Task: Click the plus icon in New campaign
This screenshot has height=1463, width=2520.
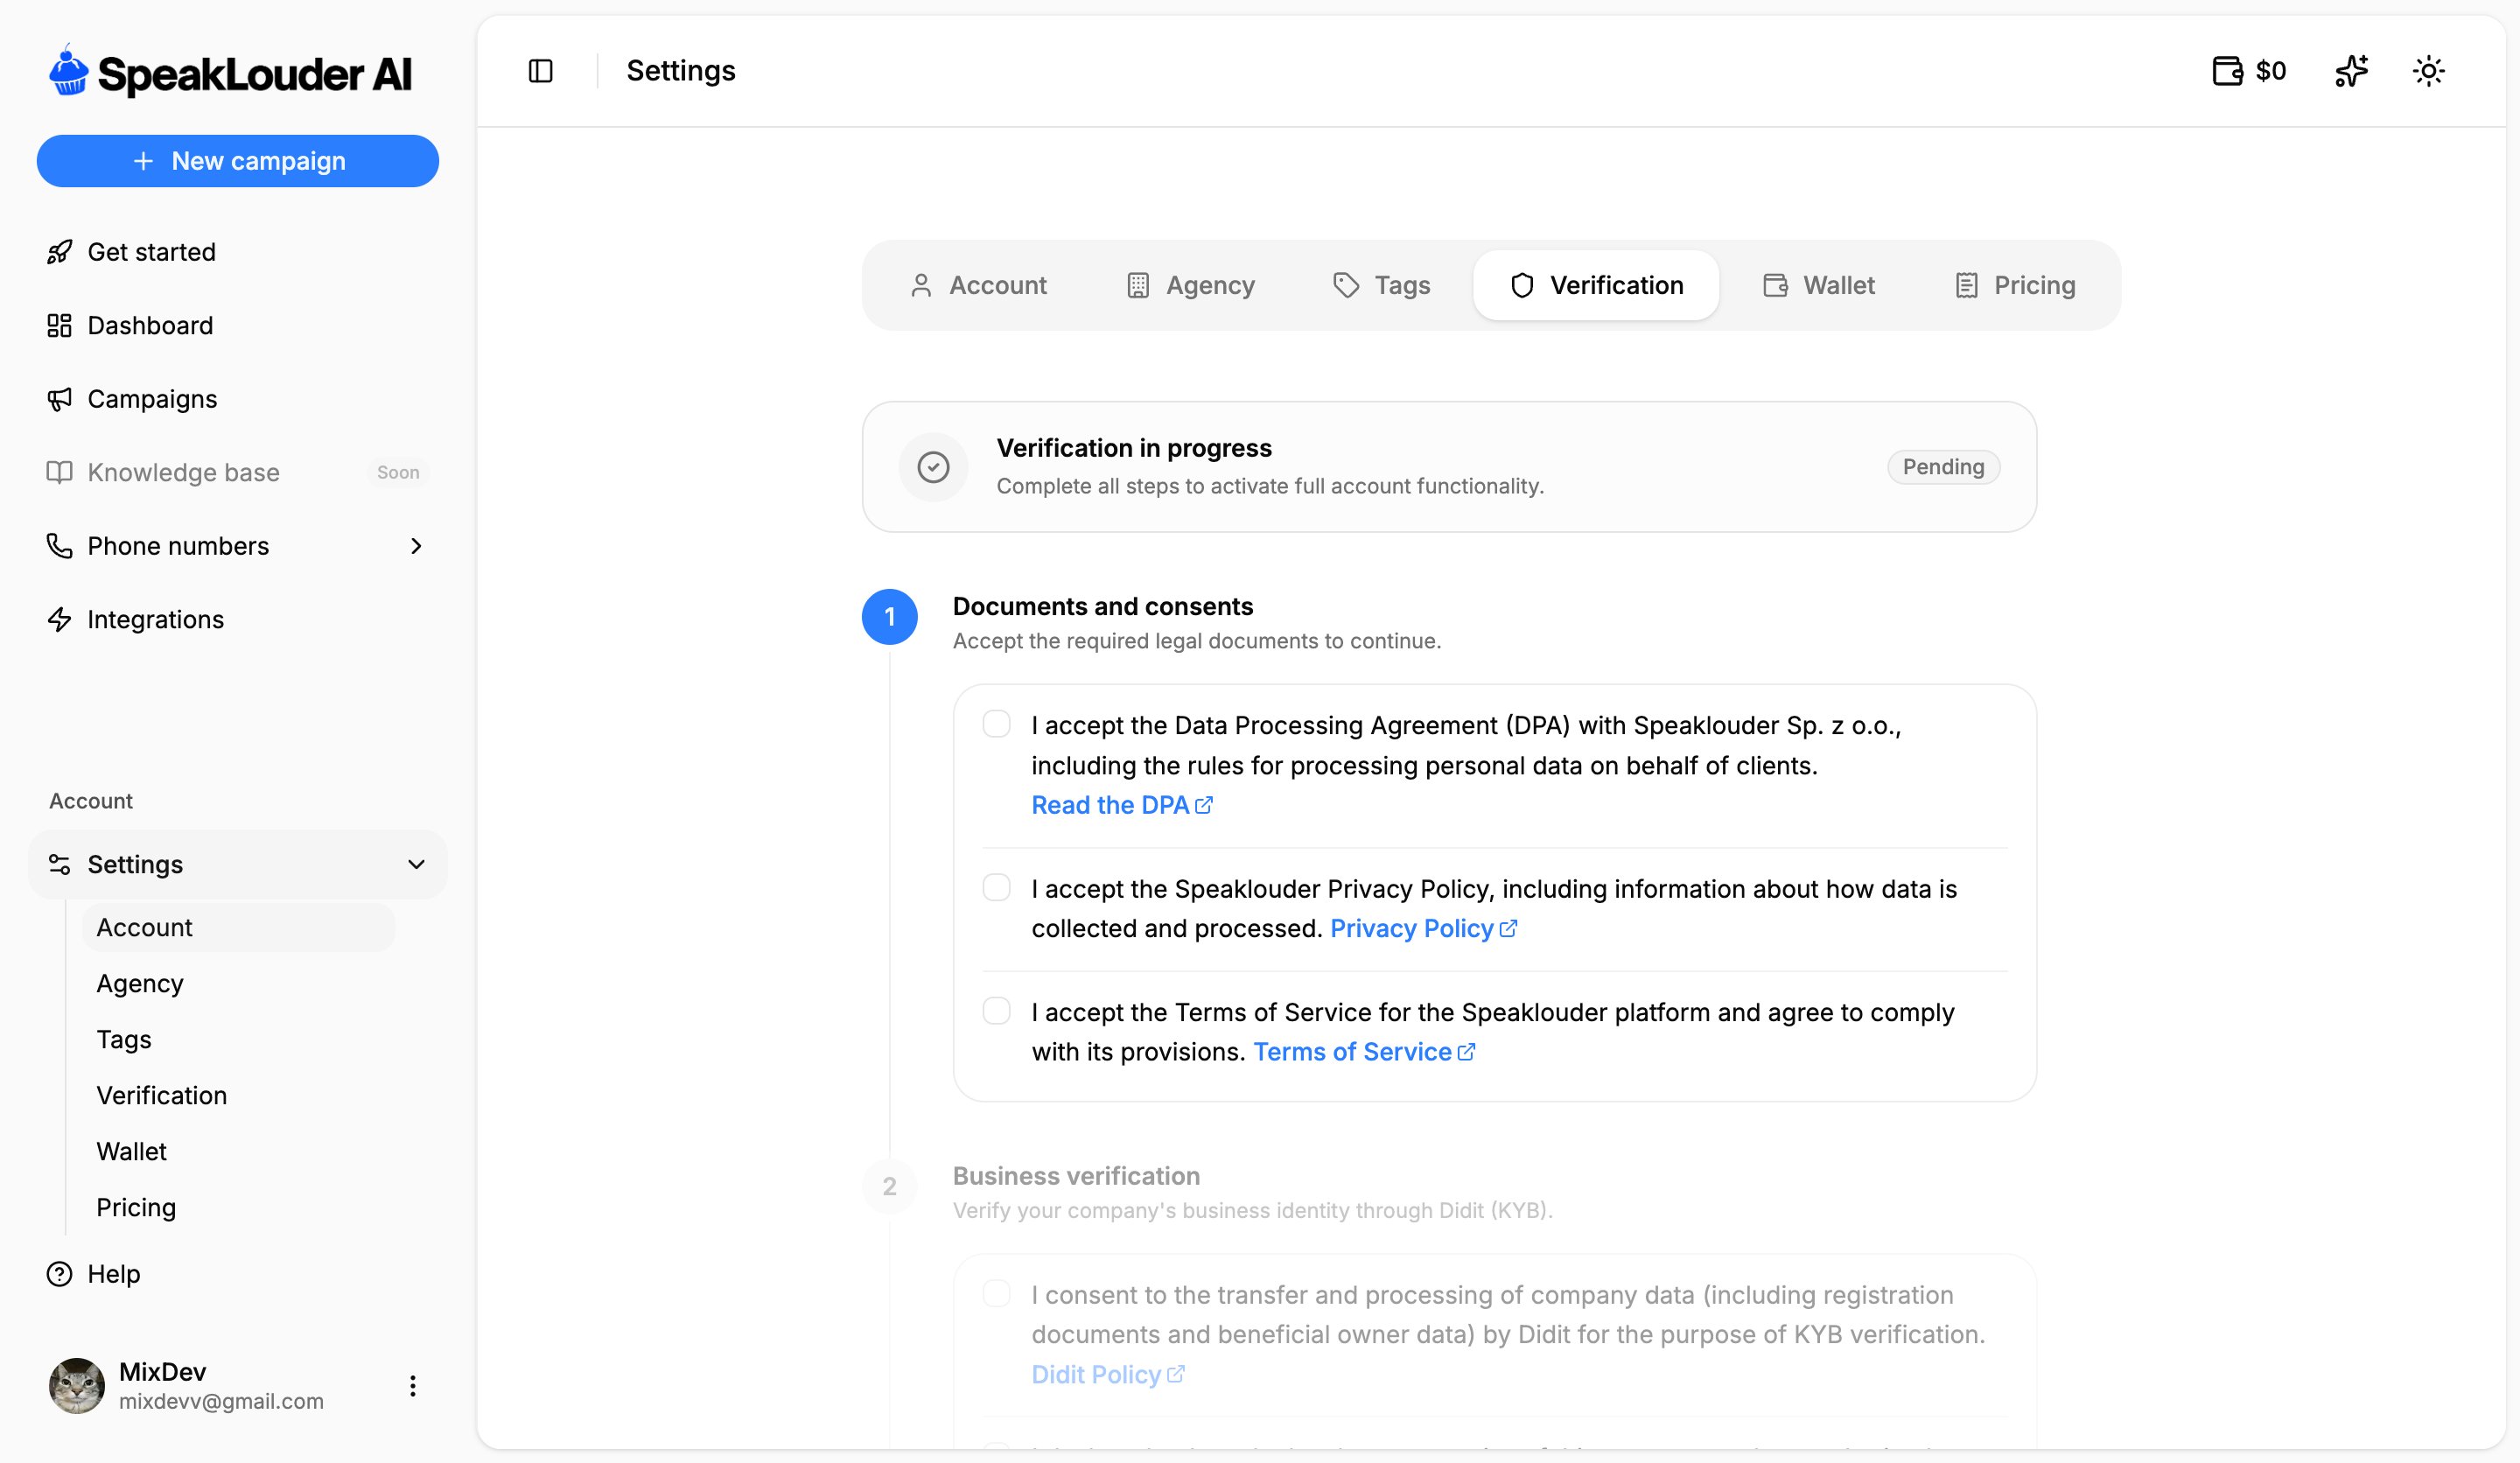Action: click(x=143, y=161)
